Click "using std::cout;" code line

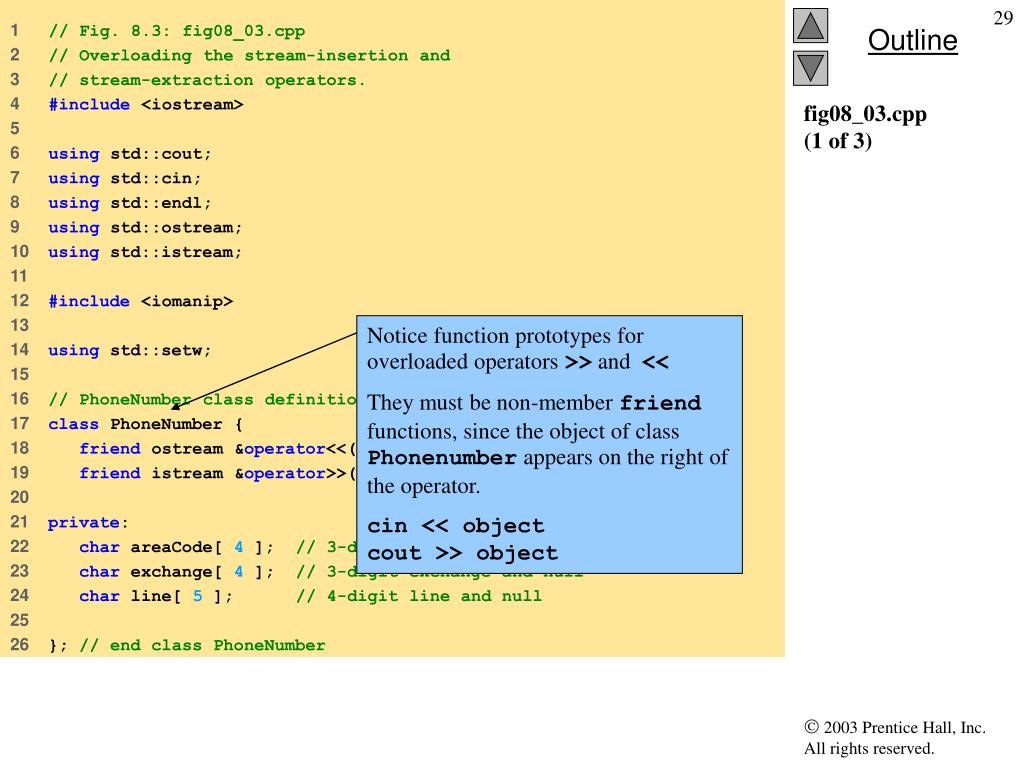click(129, 153)
